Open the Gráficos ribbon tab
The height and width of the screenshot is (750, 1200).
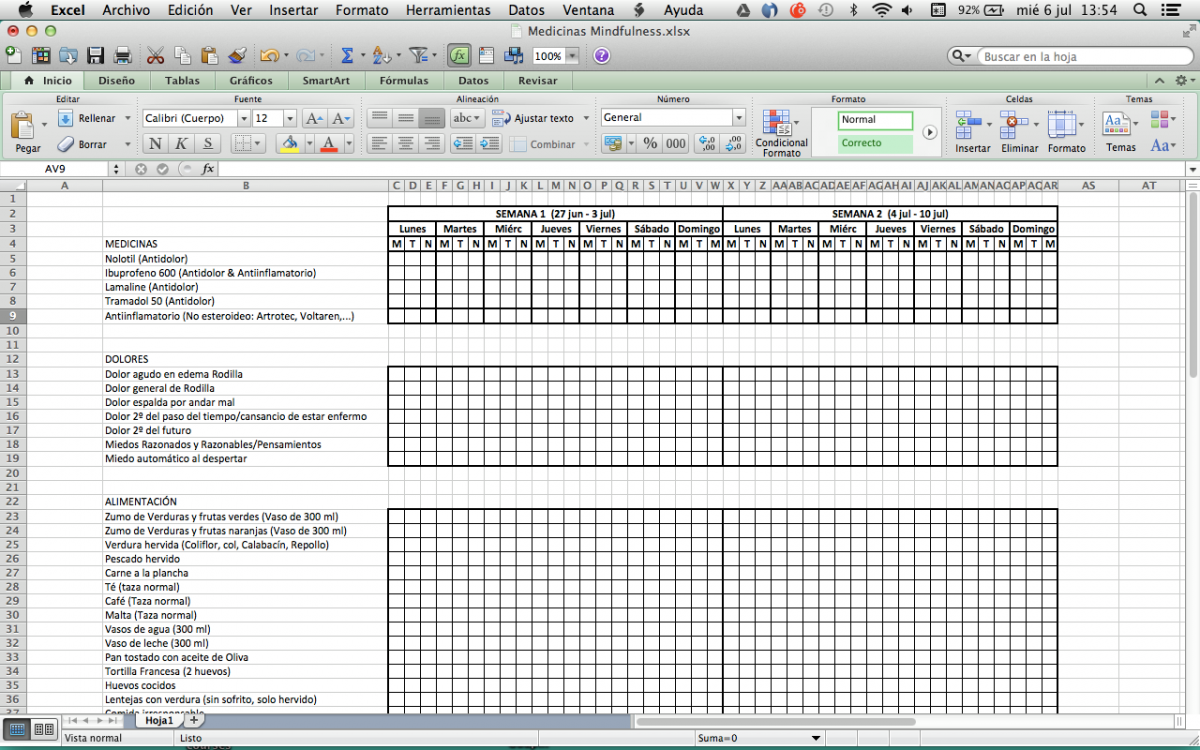point(250,81)
